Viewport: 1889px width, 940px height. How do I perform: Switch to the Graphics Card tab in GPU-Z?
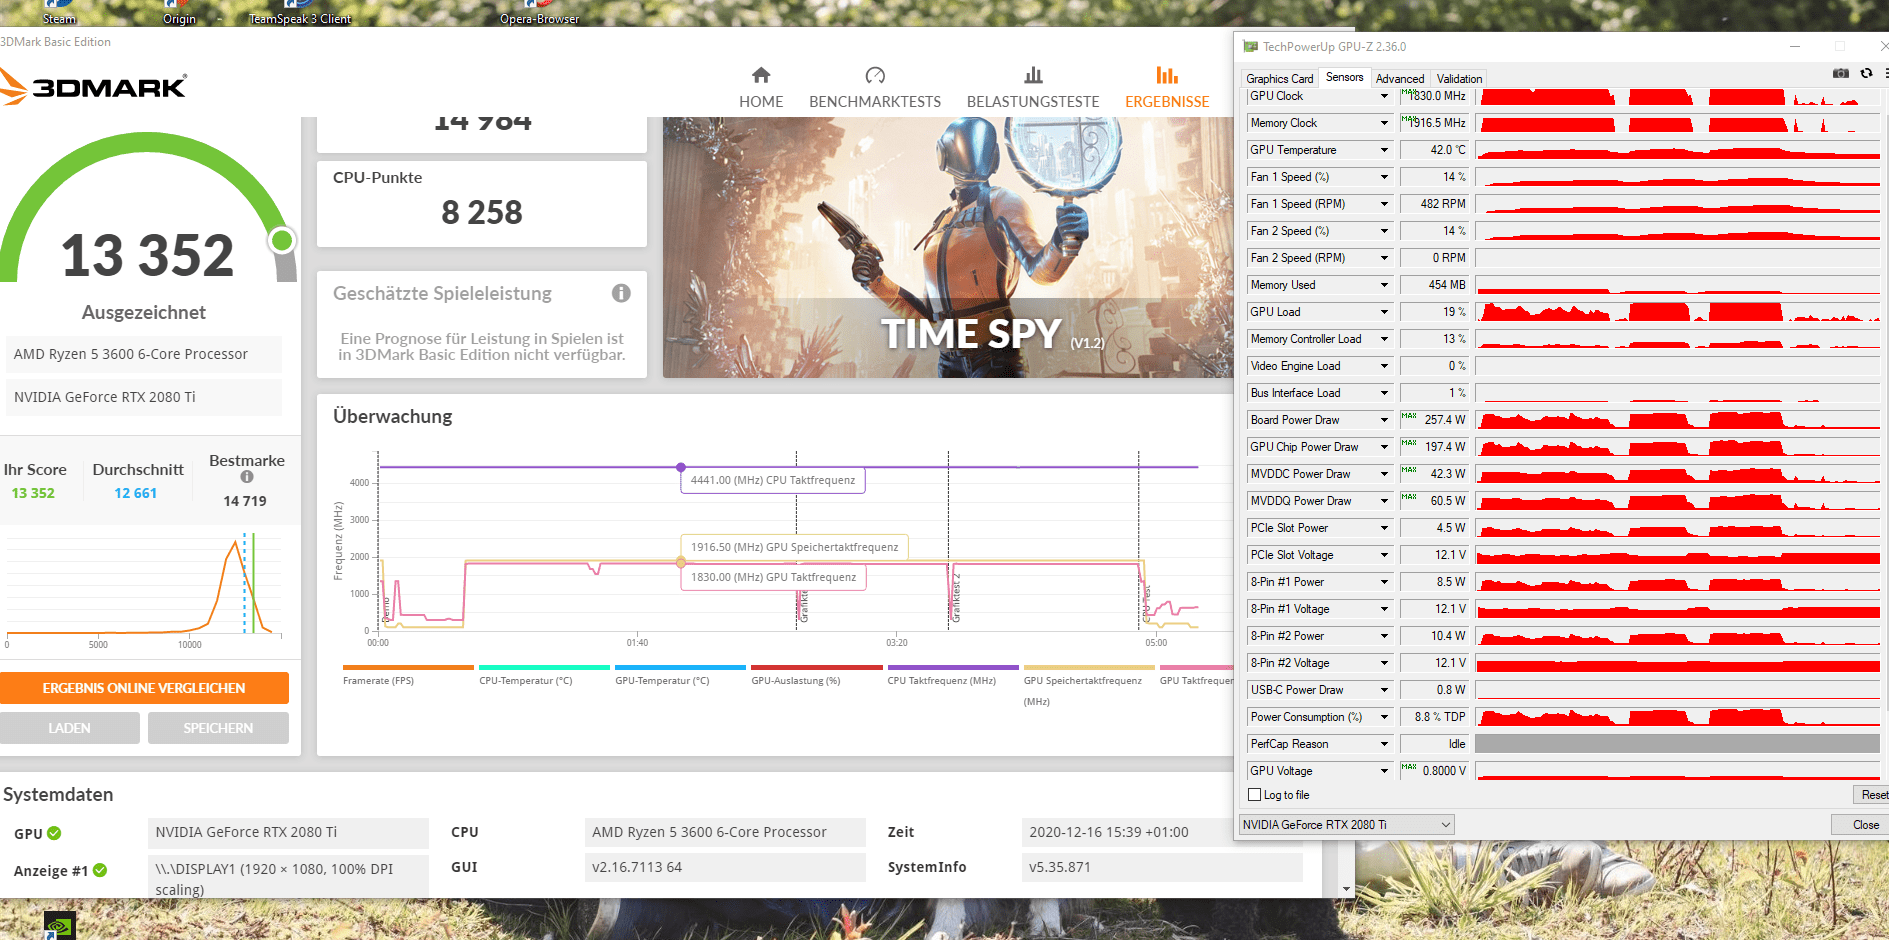(x=1280, y=79)
